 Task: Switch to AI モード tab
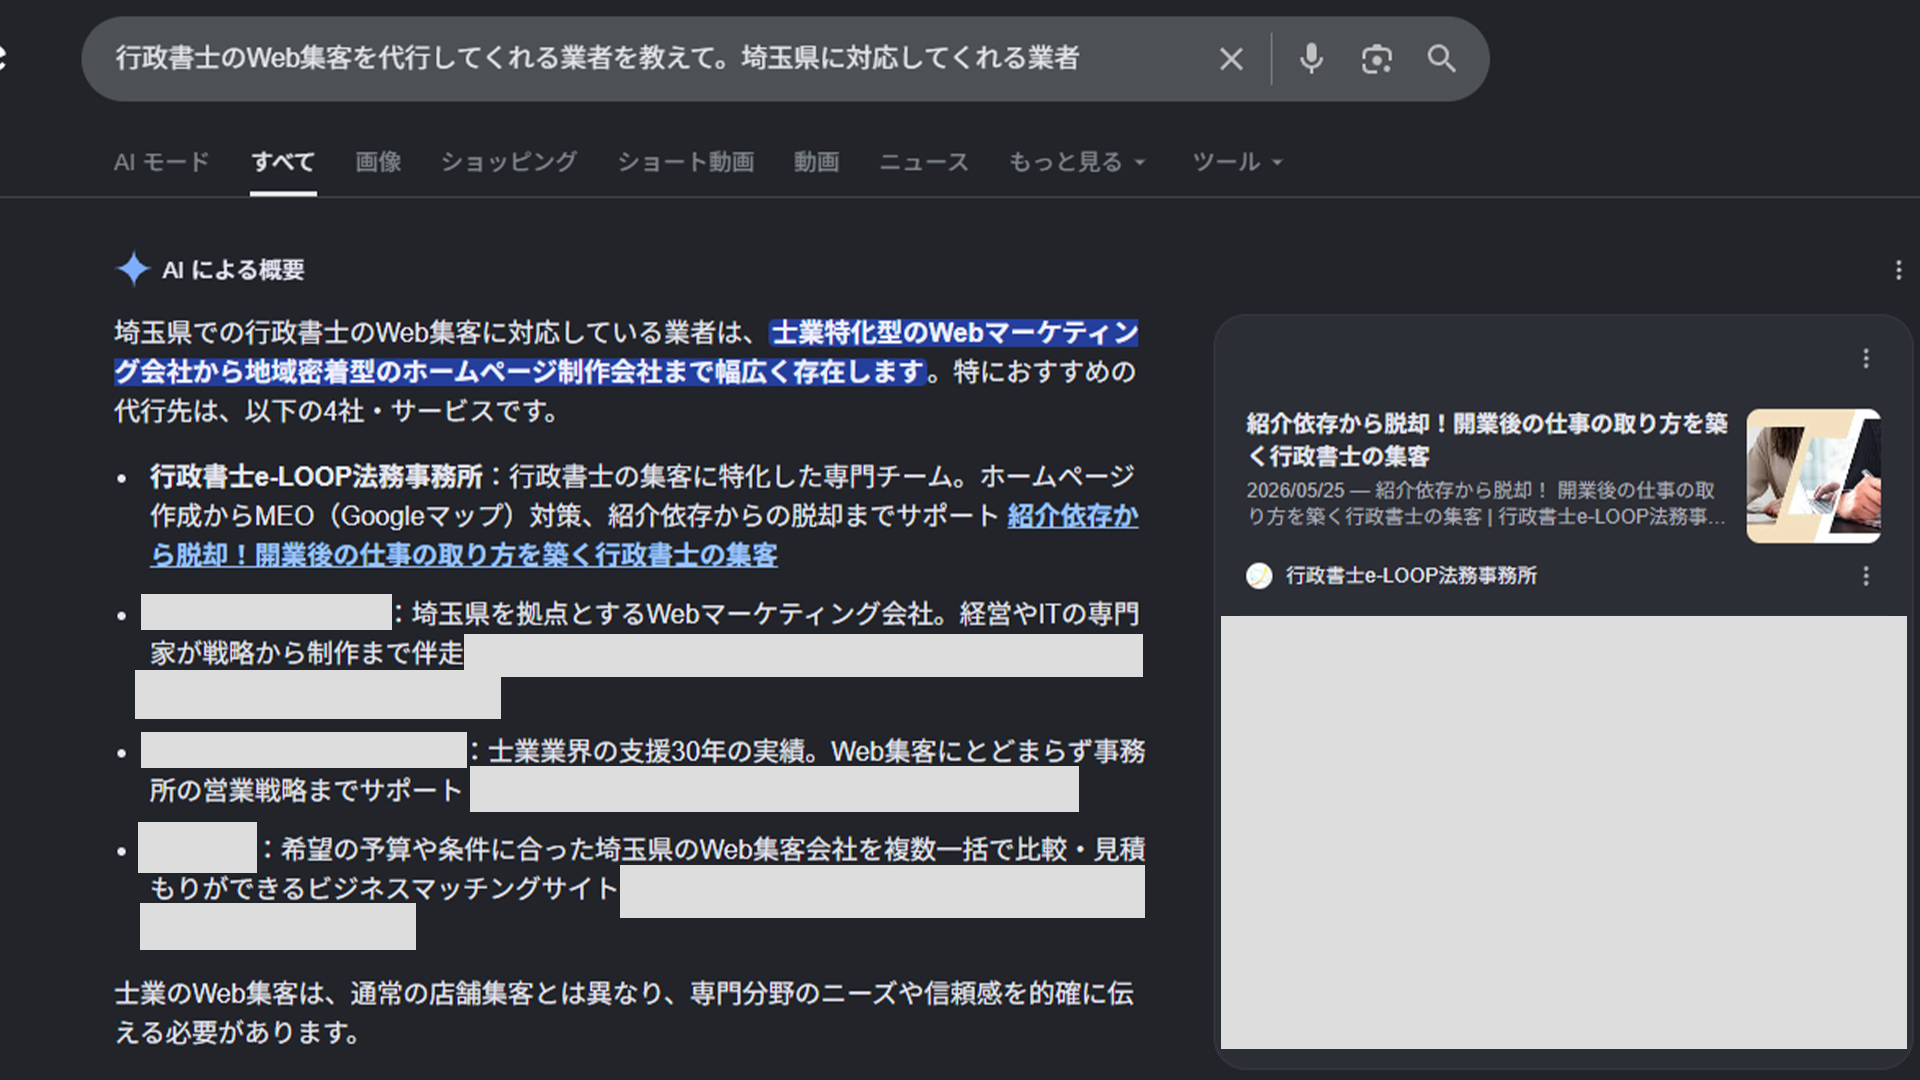point(161,162)
